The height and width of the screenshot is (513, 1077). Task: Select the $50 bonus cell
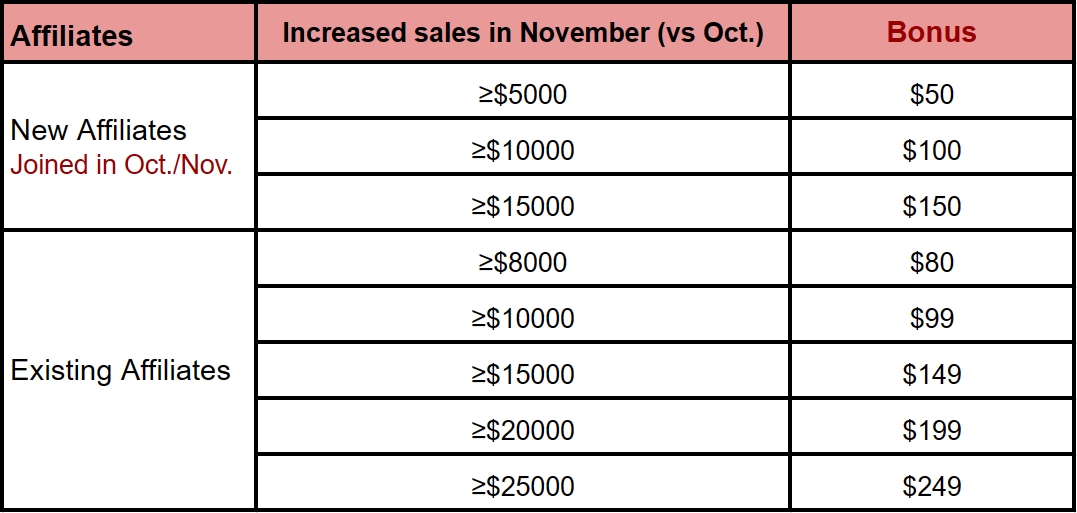(932, 91)
